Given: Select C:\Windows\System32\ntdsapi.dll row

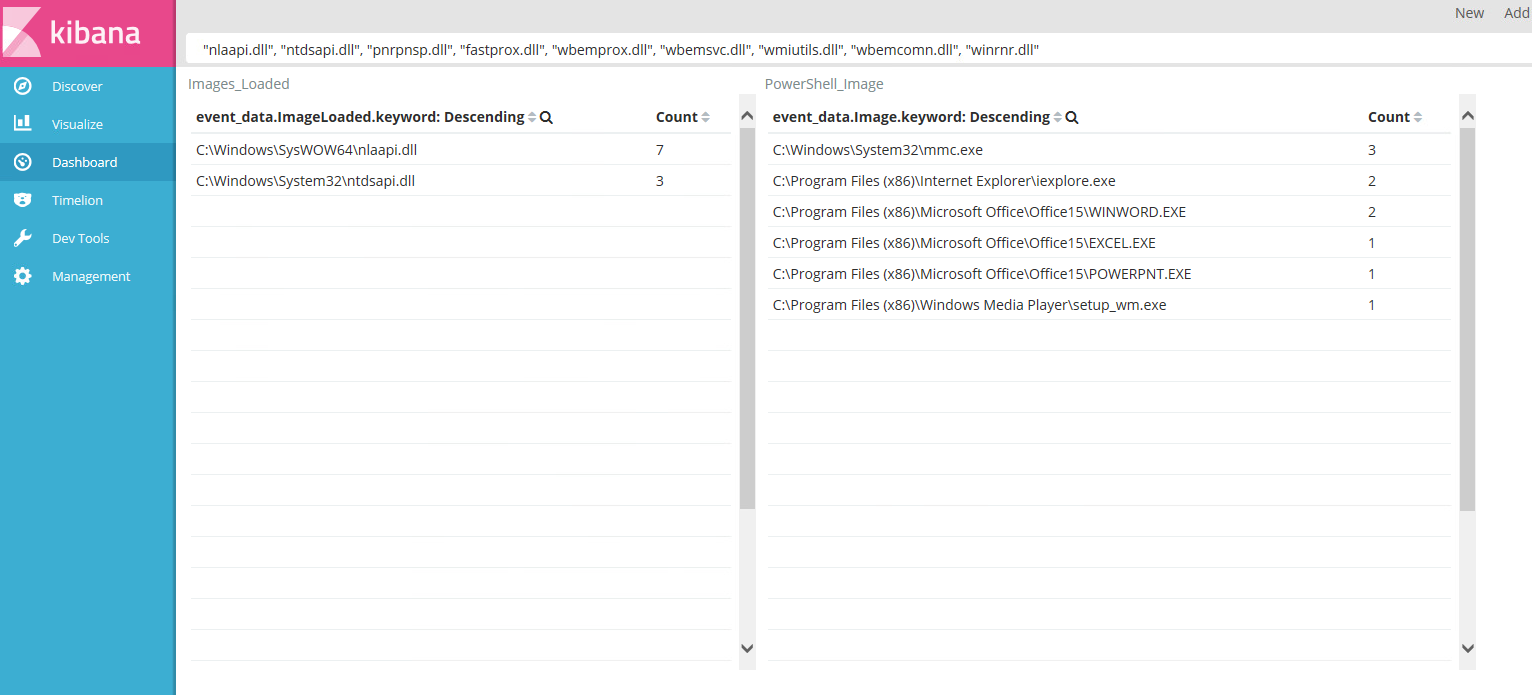Looking at the screenshot, I should 461,180.
